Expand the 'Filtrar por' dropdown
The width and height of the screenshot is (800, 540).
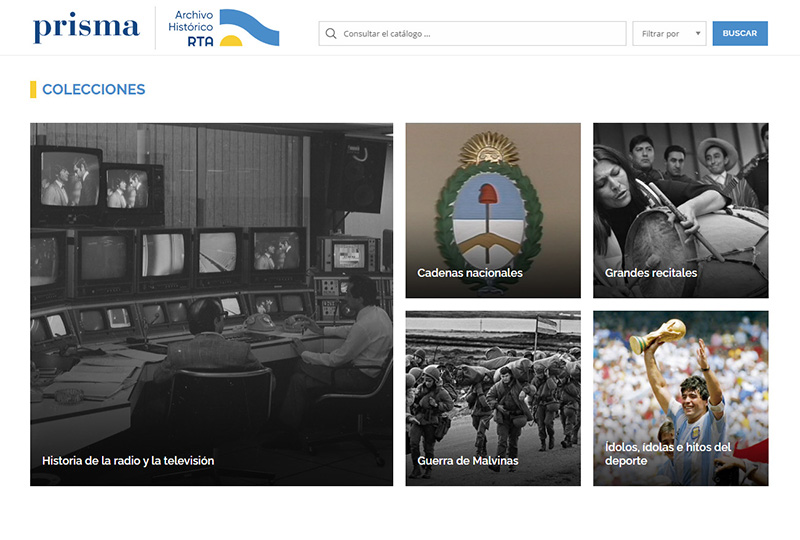669,34
